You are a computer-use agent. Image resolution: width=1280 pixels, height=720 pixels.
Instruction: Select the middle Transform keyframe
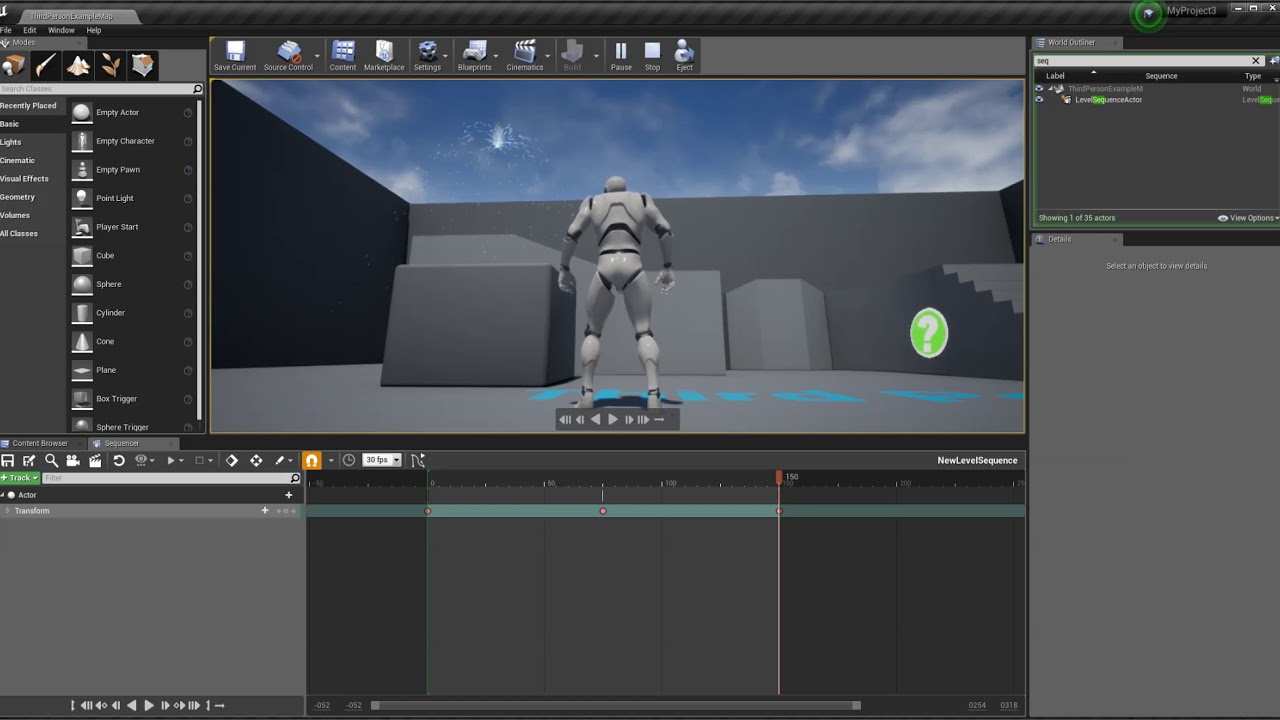point(603,511)
